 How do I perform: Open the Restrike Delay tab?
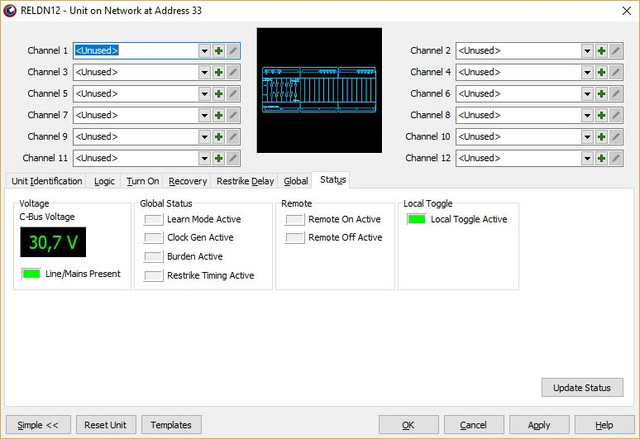coord(245,181)
